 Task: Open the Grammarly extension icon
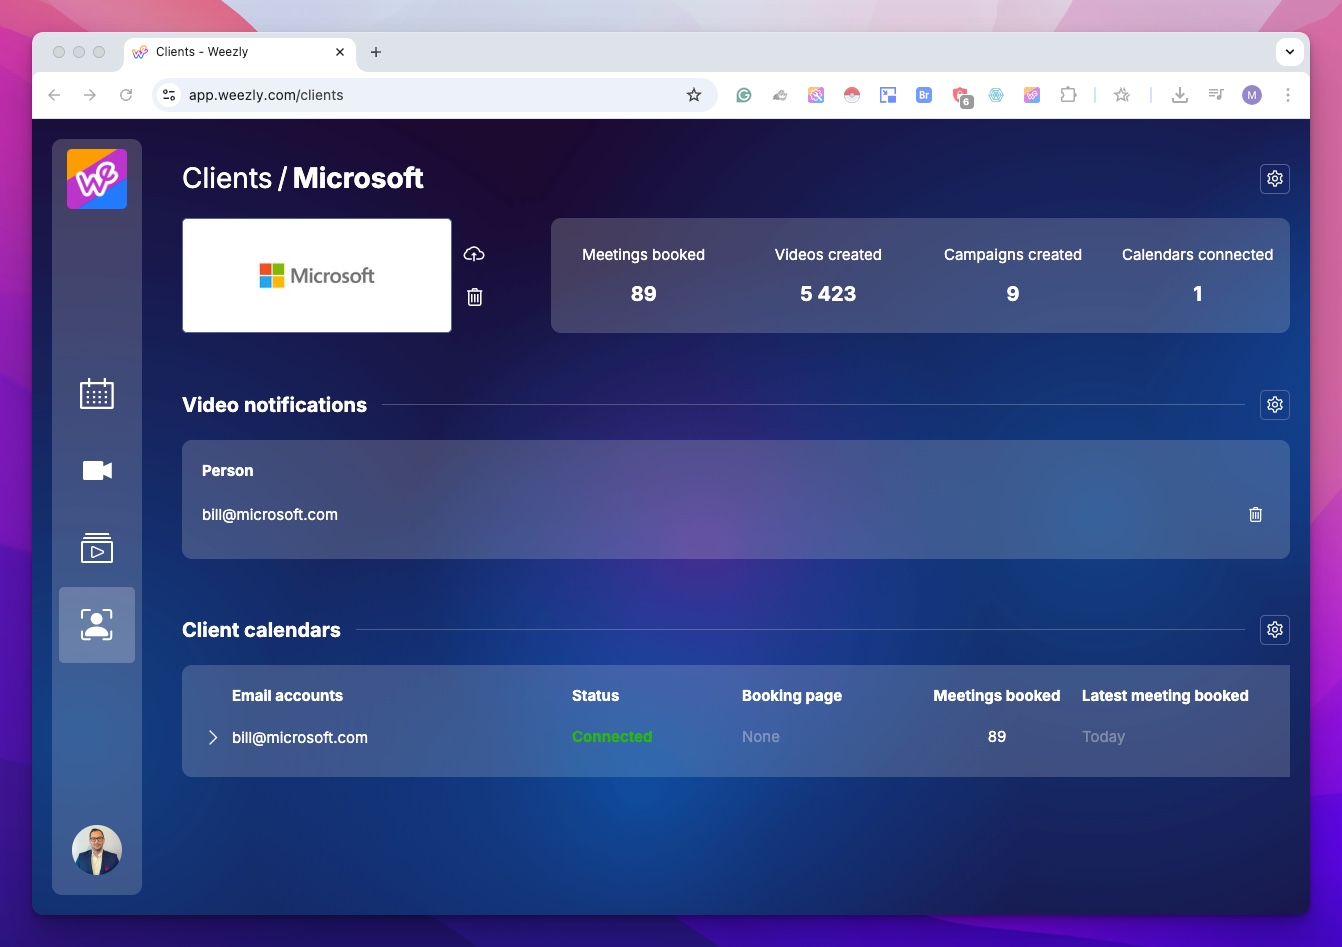point(744,95)
